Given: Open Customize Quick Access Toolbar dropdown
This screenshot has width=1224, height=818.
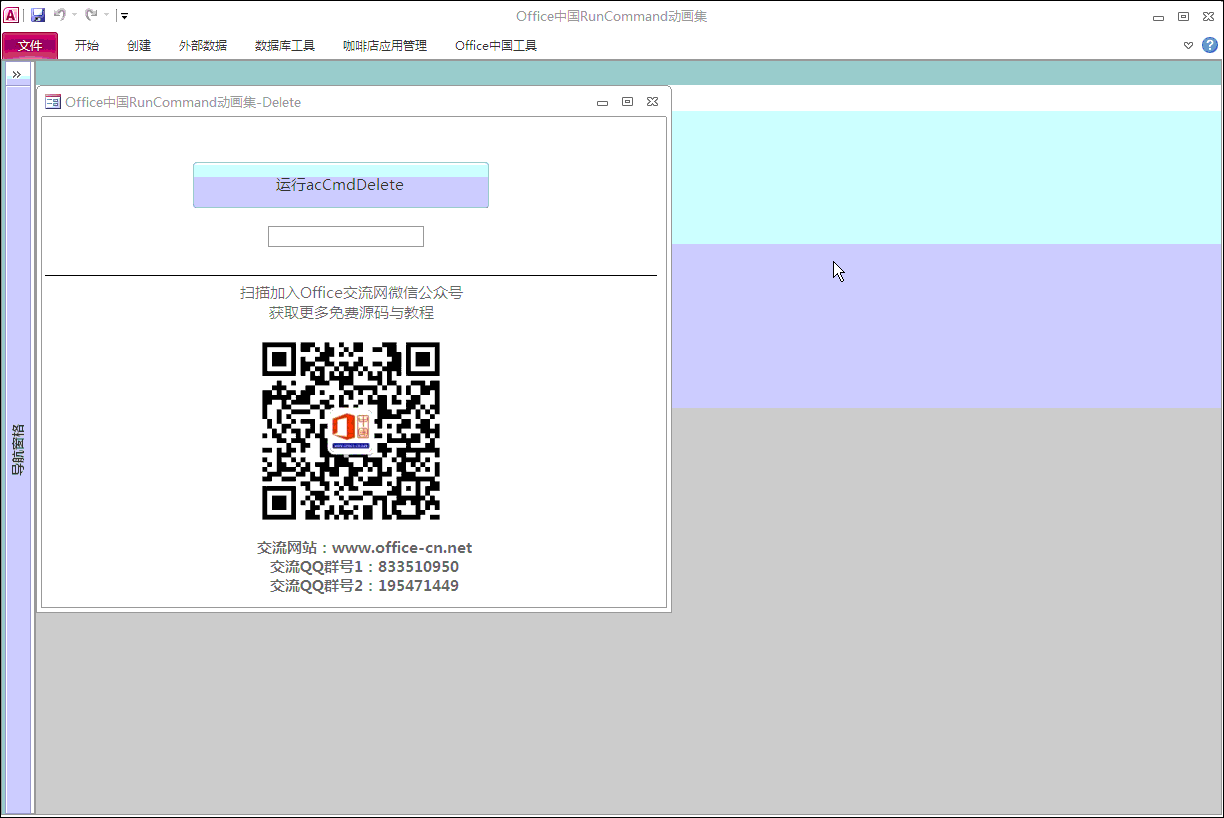Looking at the screenshot, I should pyautogui.click(x=124, y=15).
